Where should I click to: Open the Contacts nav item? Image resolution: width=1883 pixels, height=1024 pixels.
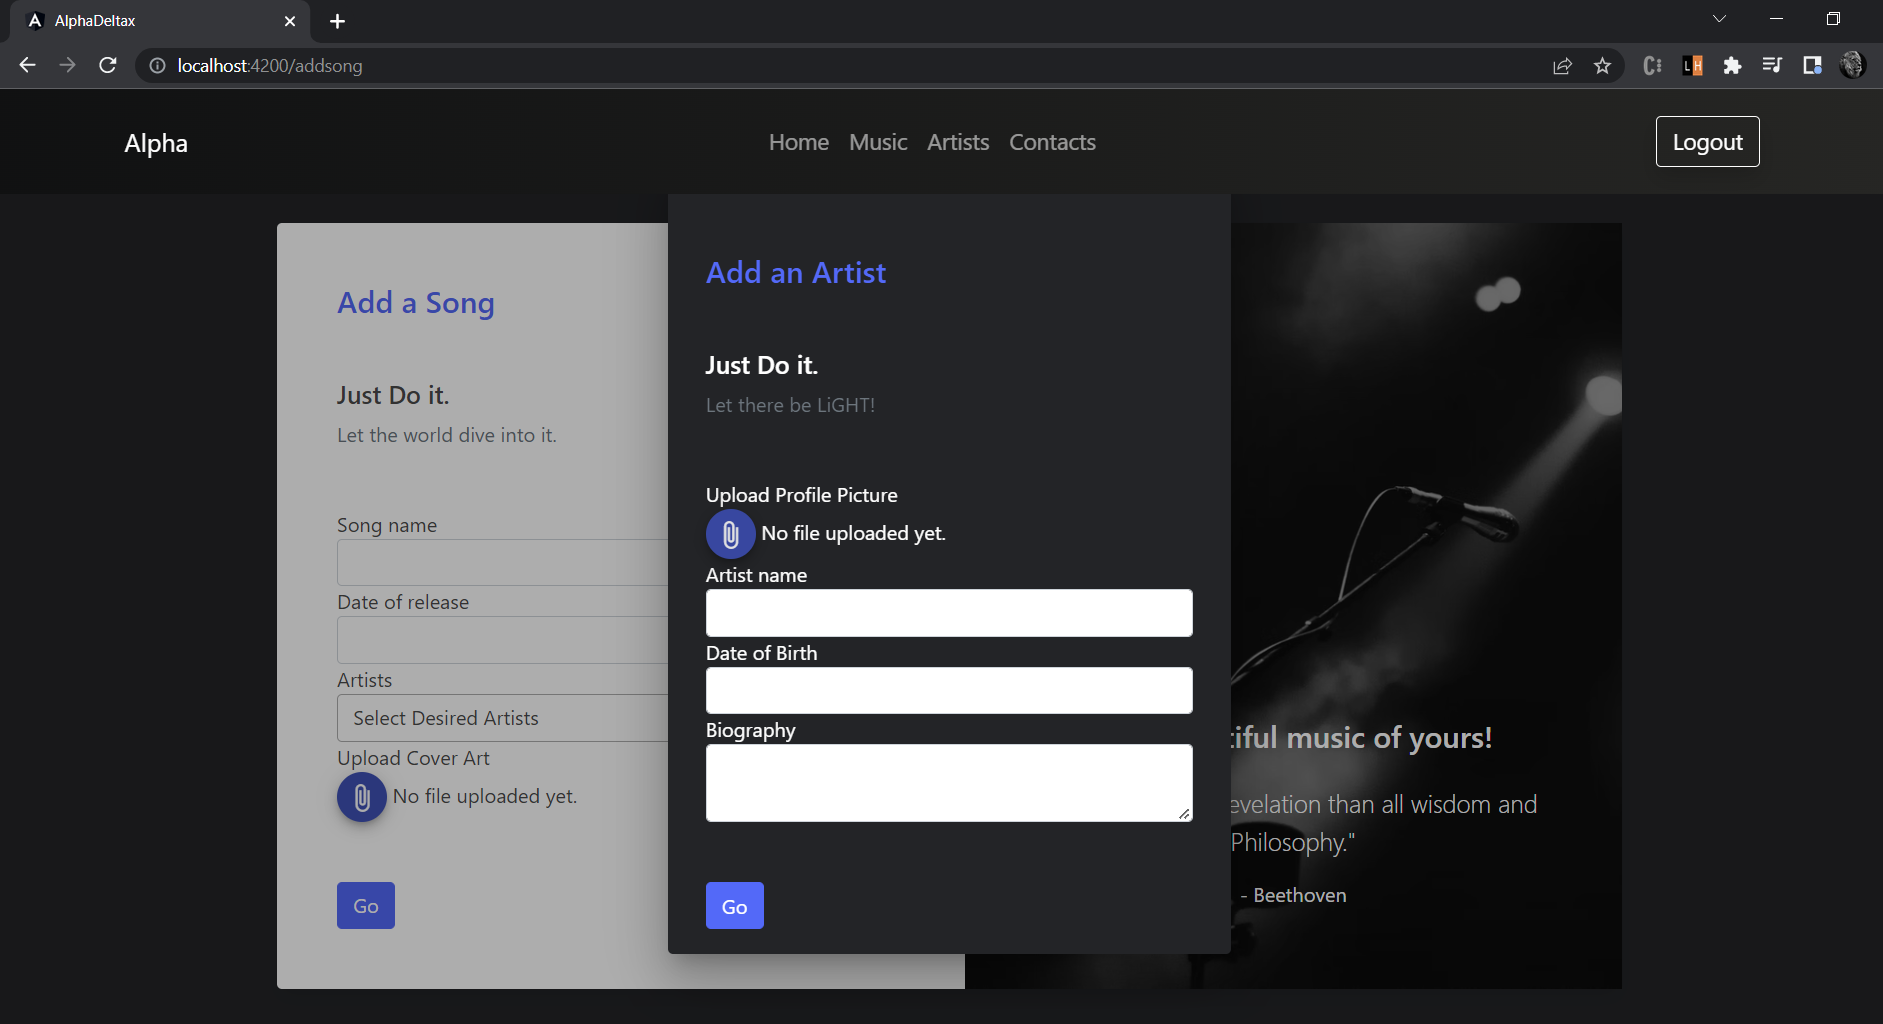point(1052,142)
